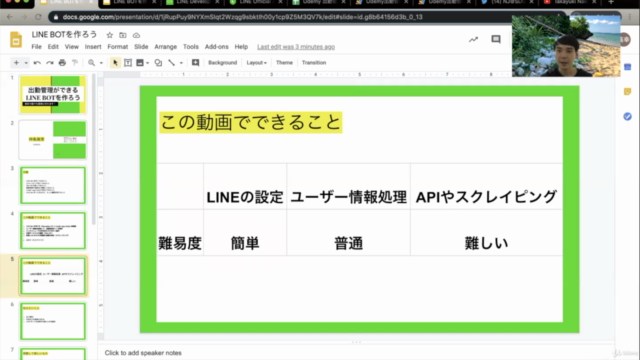Open the move to folder icon
The width and height of the screenshot is (640, 360).
coord(122,35)
